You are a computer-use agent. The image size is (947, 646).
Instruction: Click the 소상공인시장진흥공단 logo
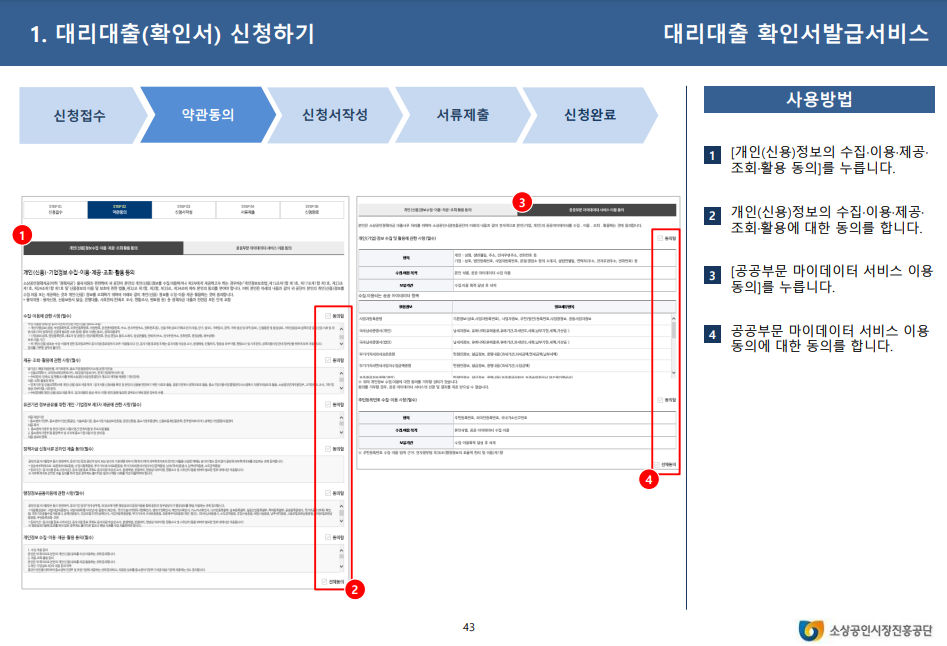point(865,630)
